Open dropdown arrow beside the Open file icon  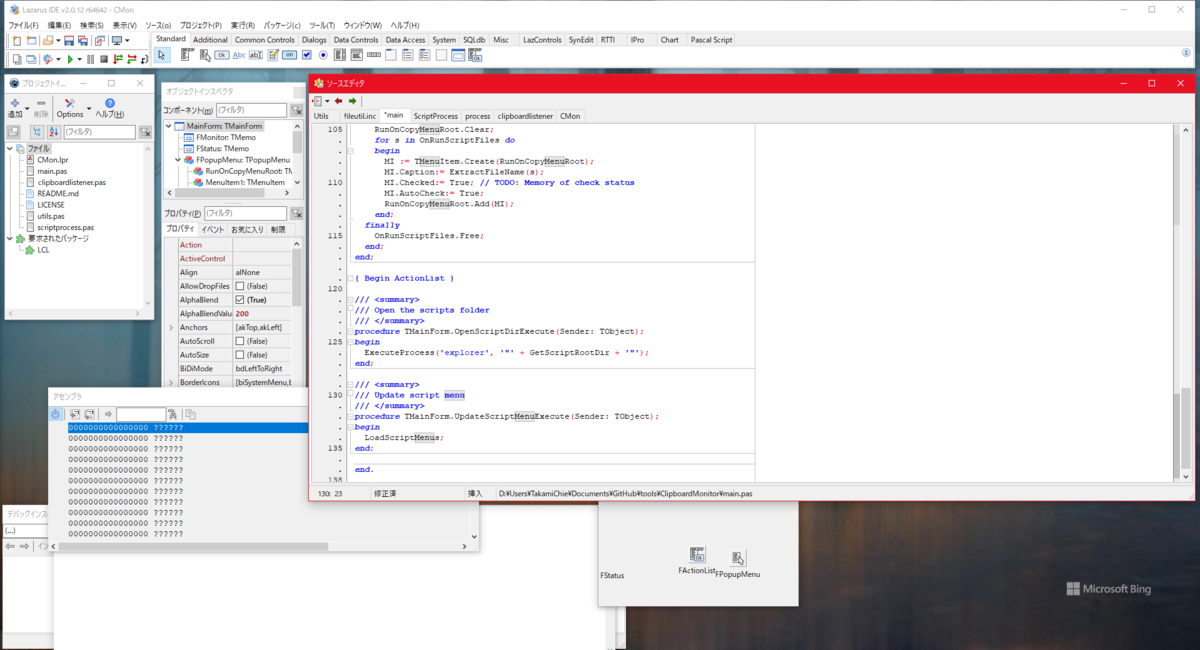point(58,41)
